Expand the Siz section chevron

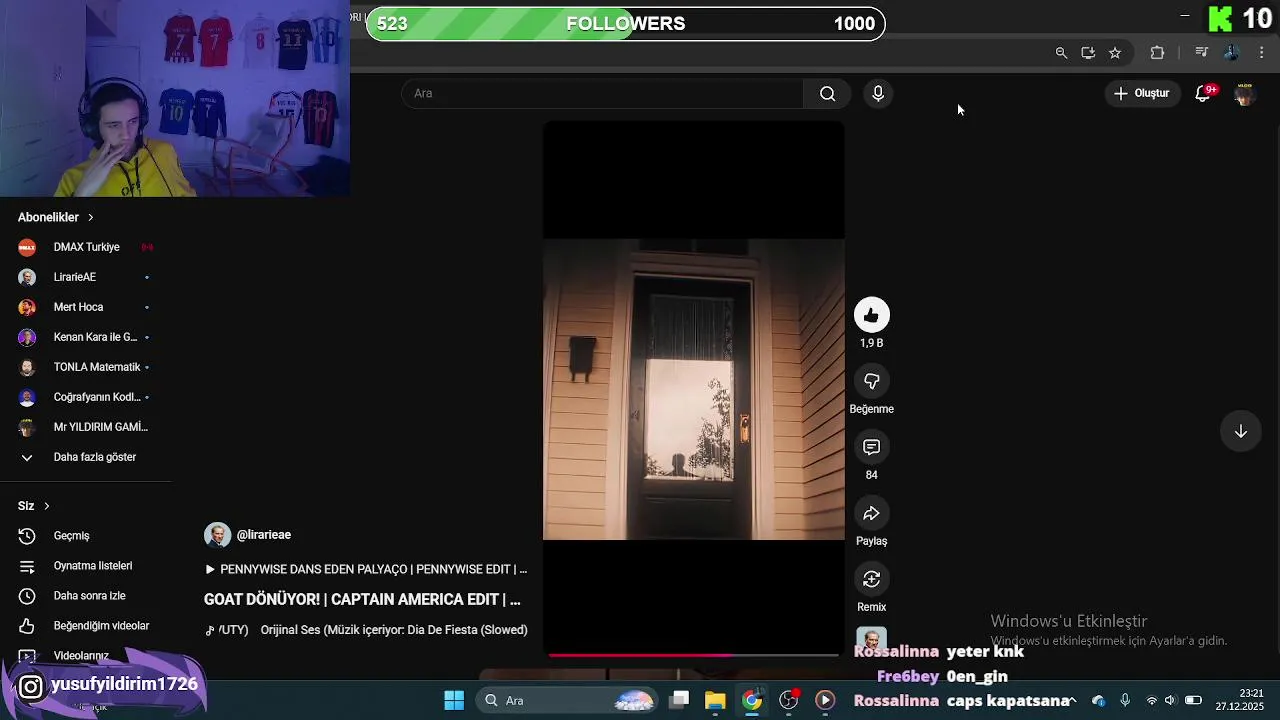(x=46, y=506)
